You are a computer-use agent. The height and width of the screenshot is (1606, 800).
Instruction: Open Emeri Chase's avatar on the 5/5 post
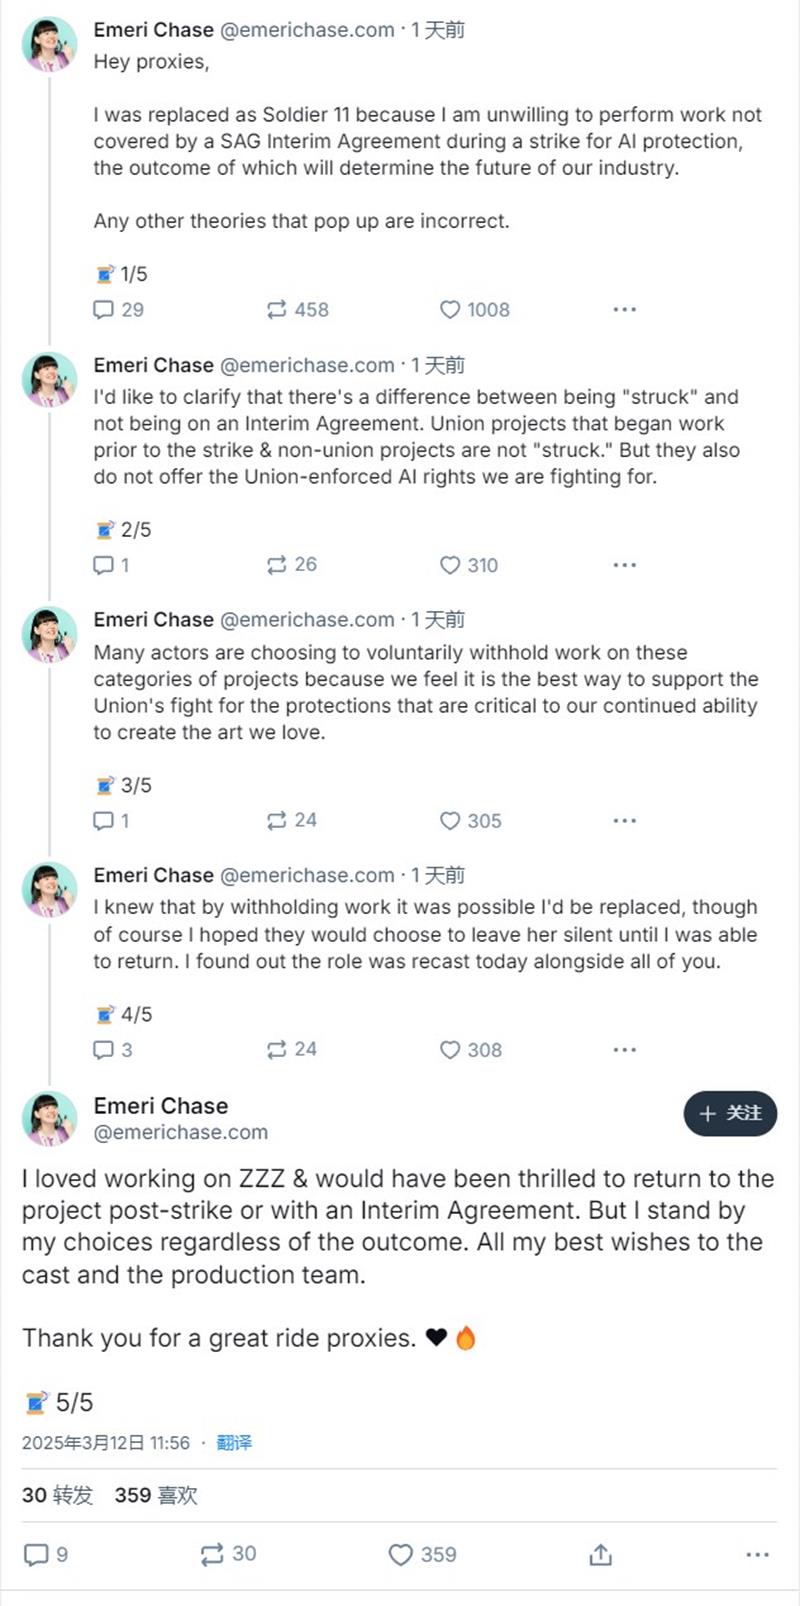click(49, 1118)
